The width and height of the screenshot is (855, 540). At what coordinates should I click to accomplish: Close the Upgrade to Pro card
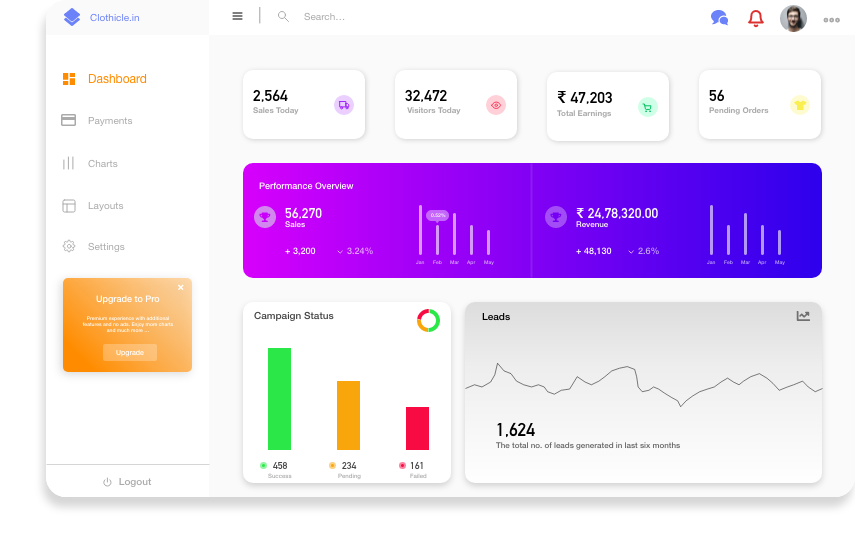pyautogui.click(x=181, y=287)
